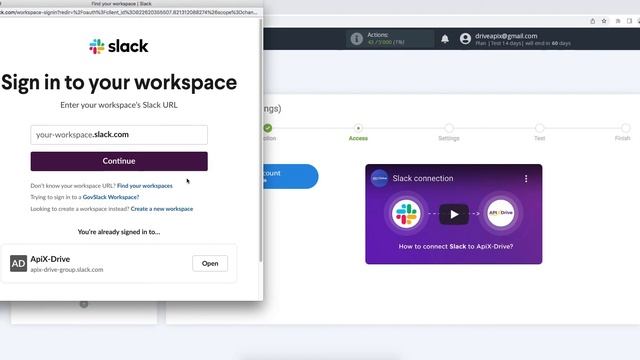Click the purple Continue button
This screenshot has height=360, width=640.
click(x=119, y=161)
